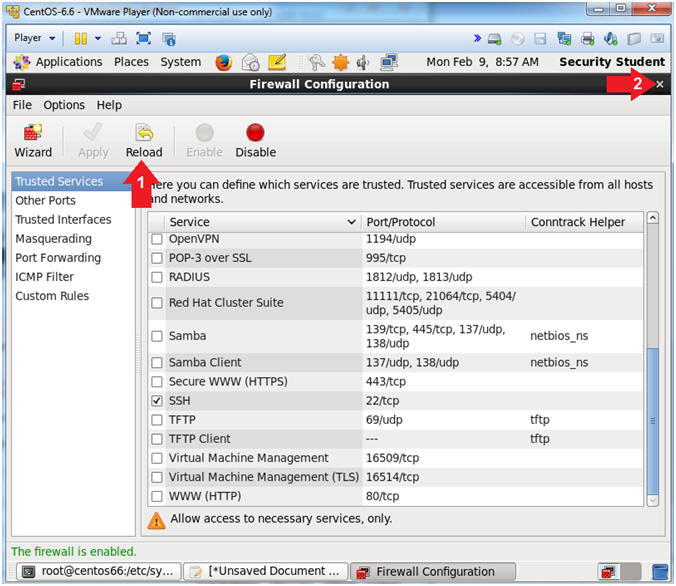This screenshot has width=676, height=586.
Task: Check the WWW (HTTP) checkbox
Action: (x=157, y=496)
